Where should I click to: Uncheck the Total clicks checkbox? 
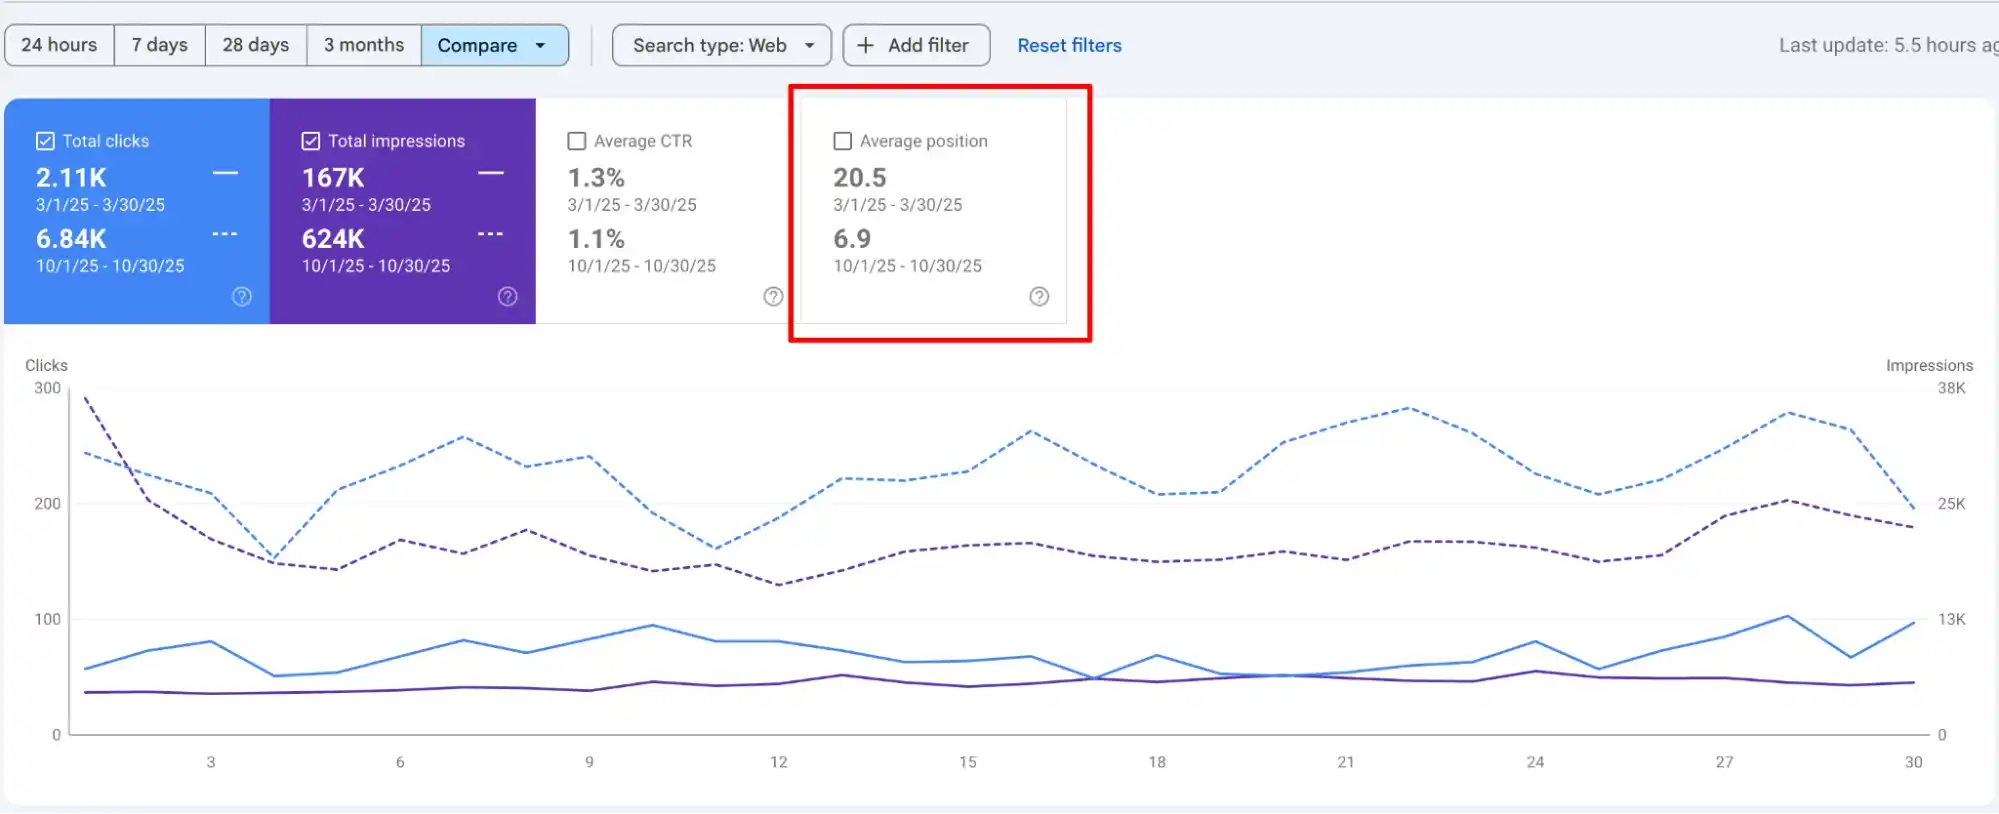pos(45,141)
